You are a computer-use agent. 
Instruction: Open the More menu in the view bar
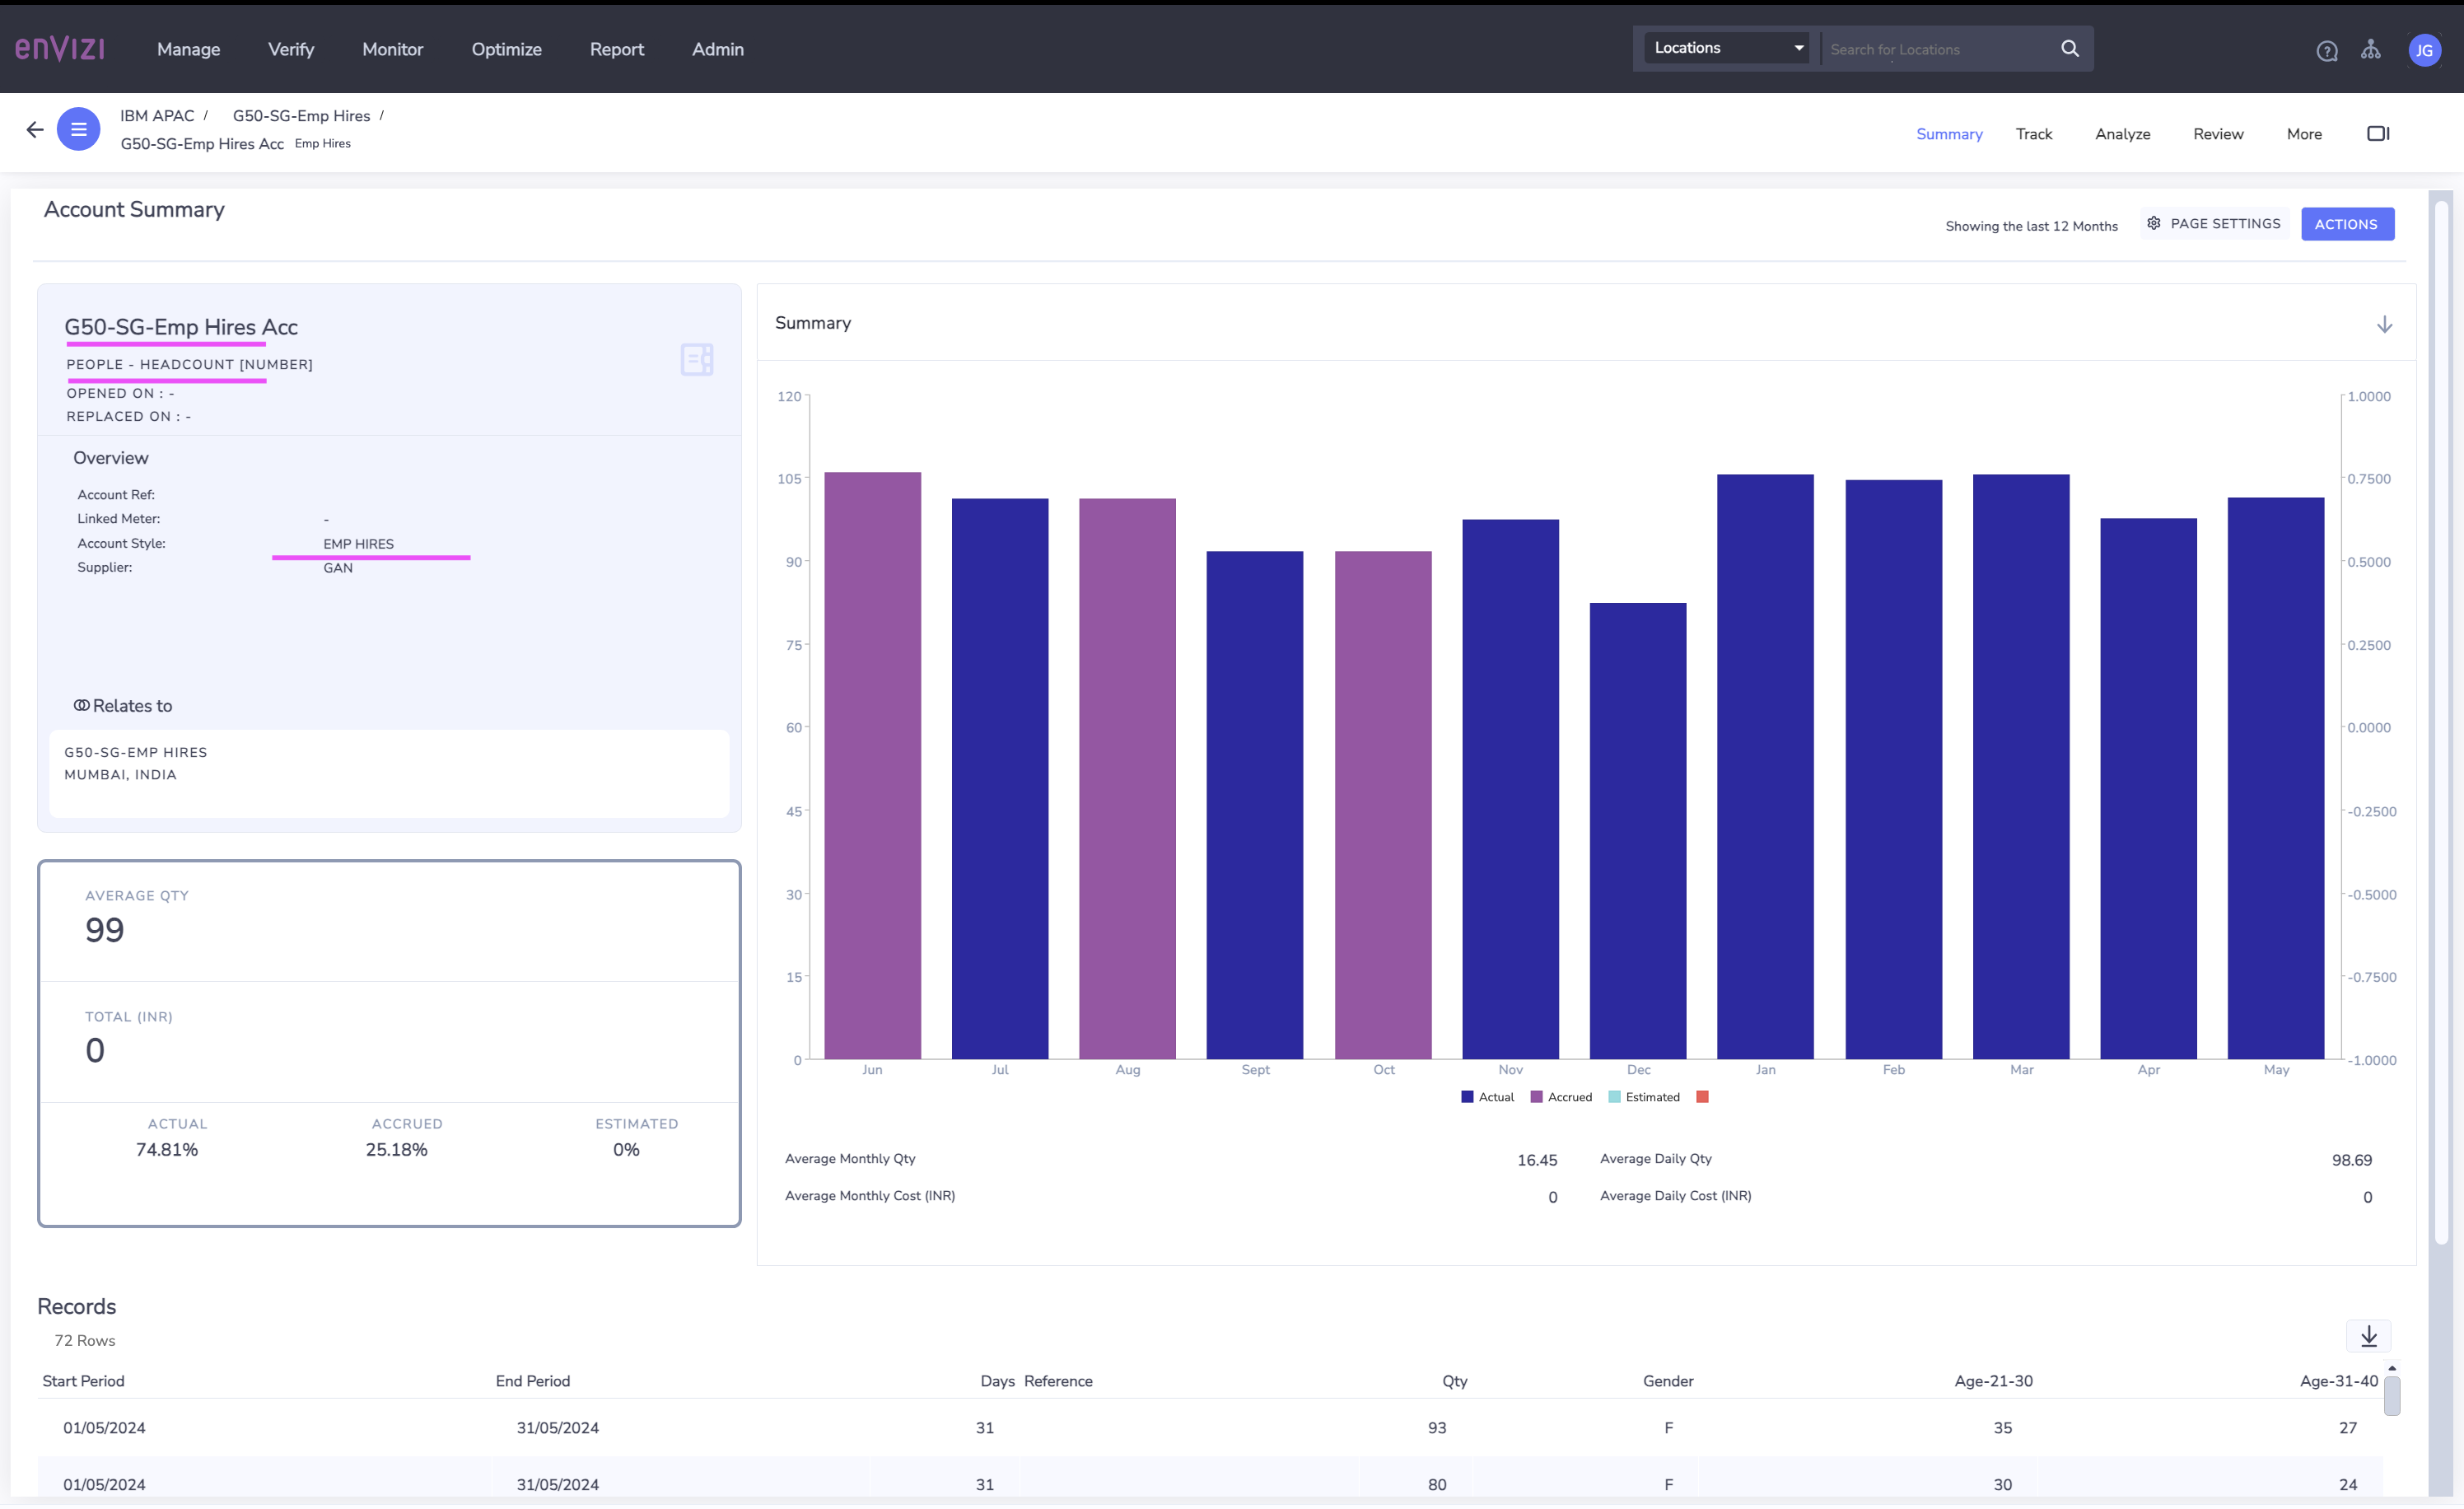pos(2304,133)
